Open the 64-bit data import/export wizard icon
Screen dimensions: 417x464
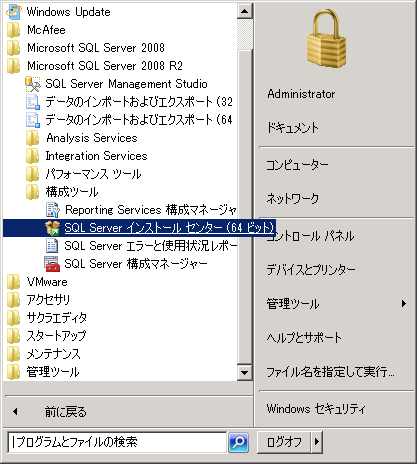coord(33,120)
